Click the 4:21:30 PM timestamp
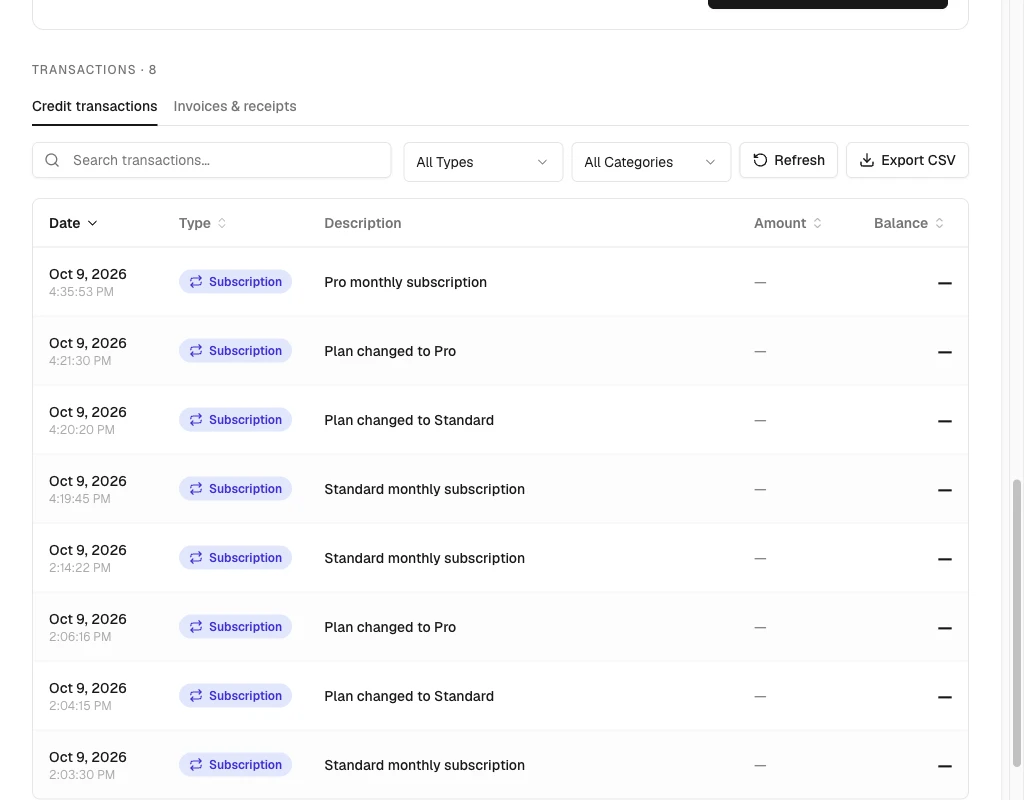Screen dimensions: 1024x800 (x=80, y=360)
